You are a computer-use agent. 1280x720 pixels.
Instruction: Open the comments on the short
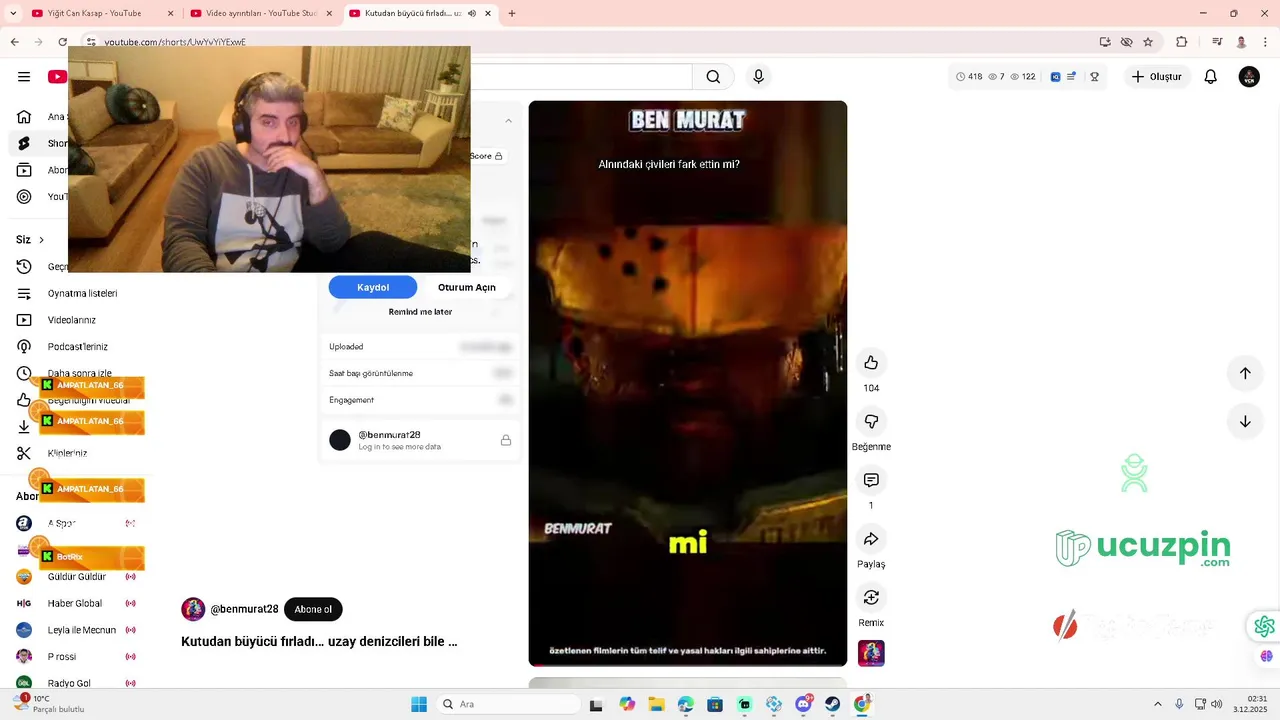871,480
